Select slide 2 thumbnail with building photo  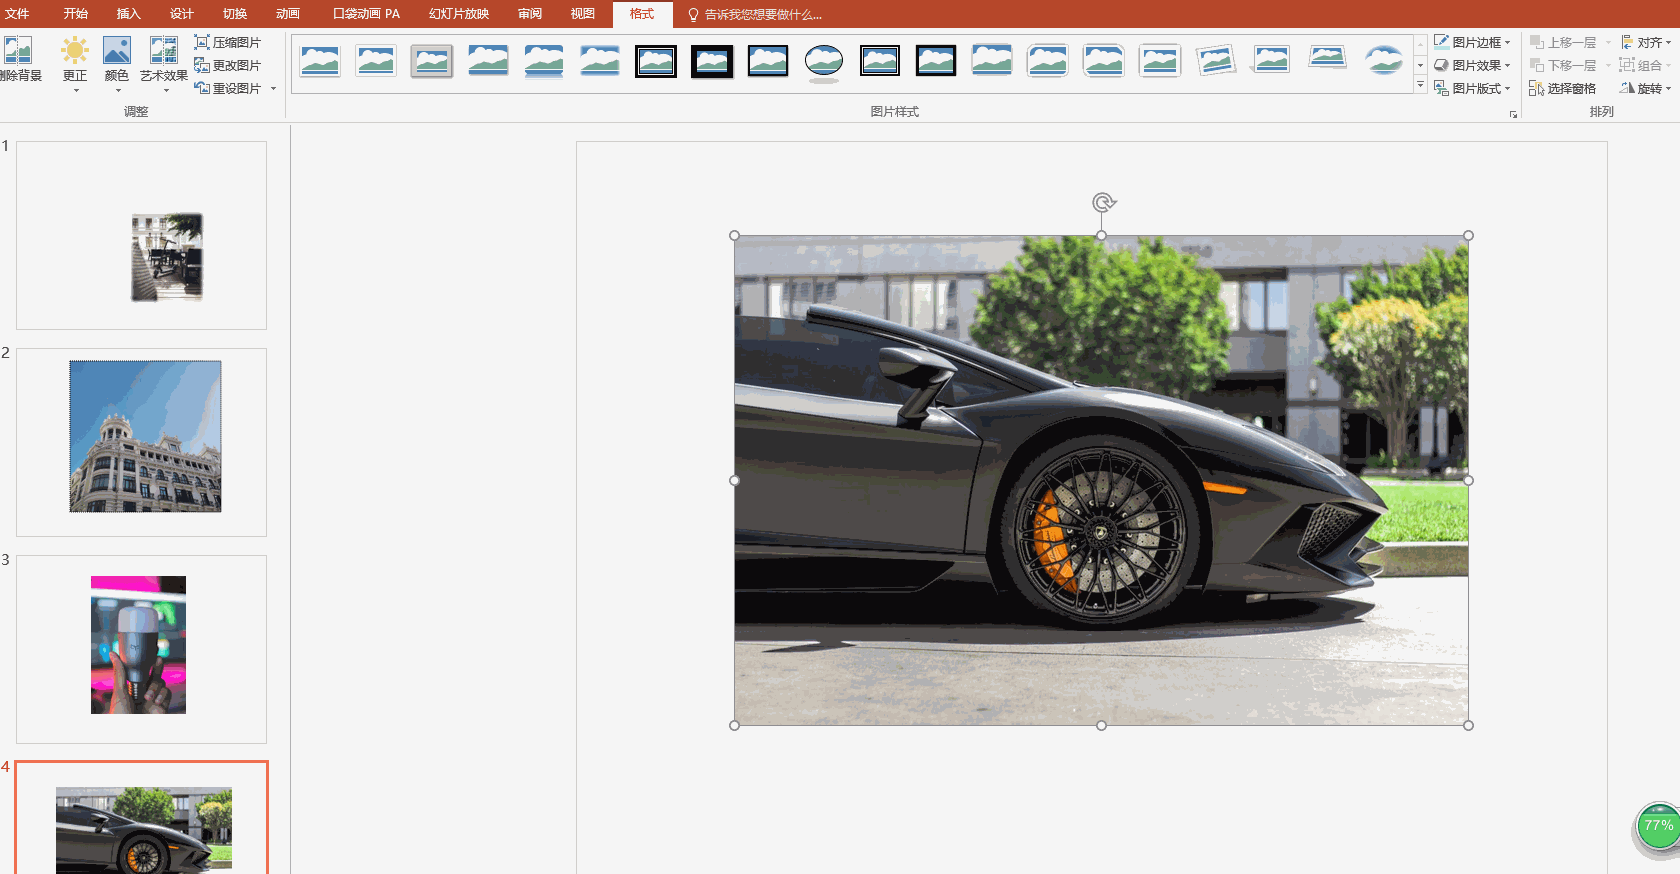tap(141, 442)
